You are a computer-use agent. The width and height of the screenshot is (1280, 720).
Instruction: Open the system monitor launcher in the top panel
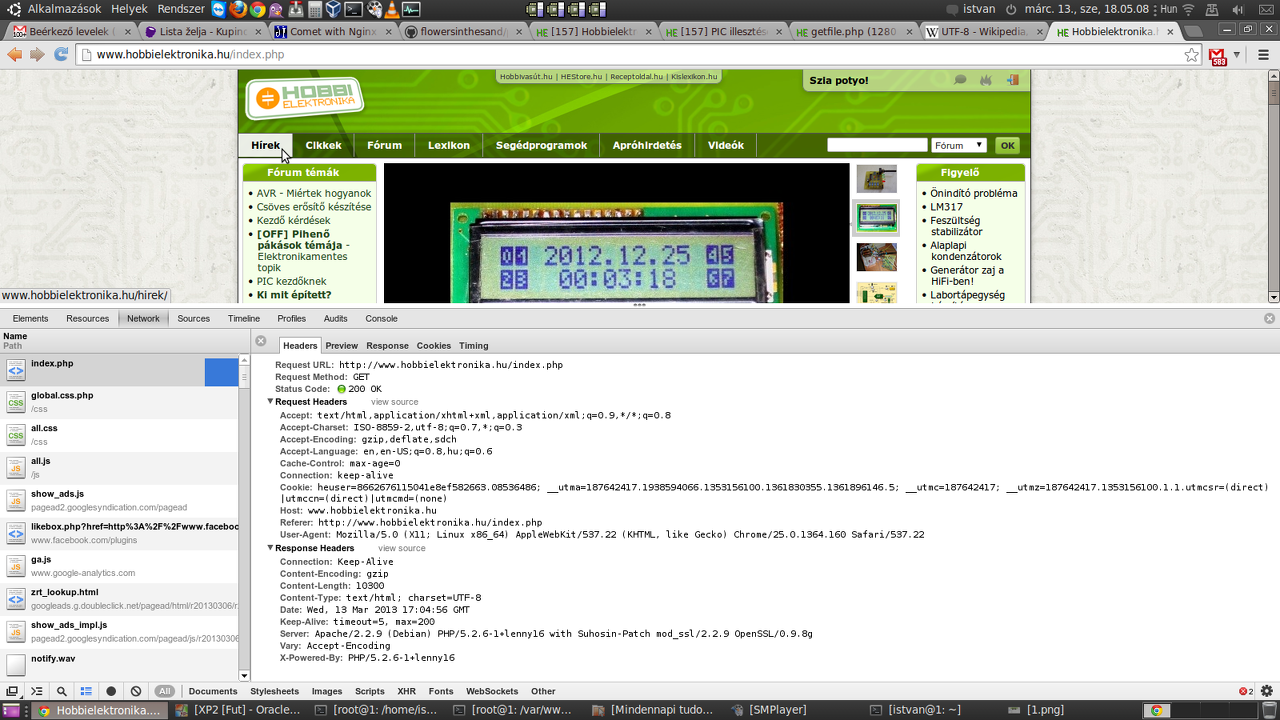(411, 9)
